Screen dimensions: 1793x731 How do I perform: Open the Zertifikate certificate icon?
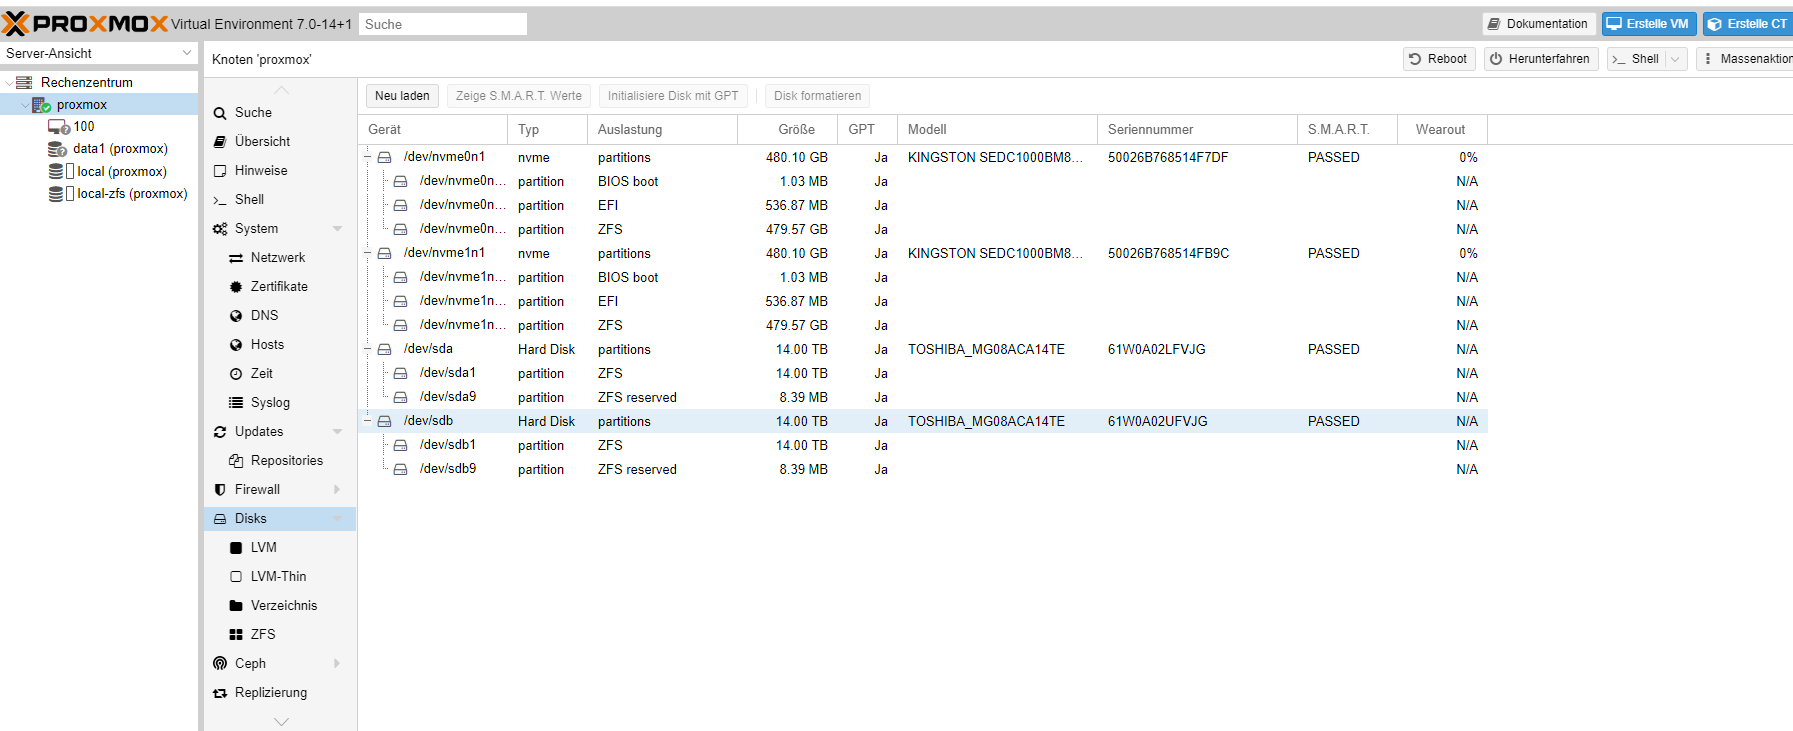(x=236, y=287)
